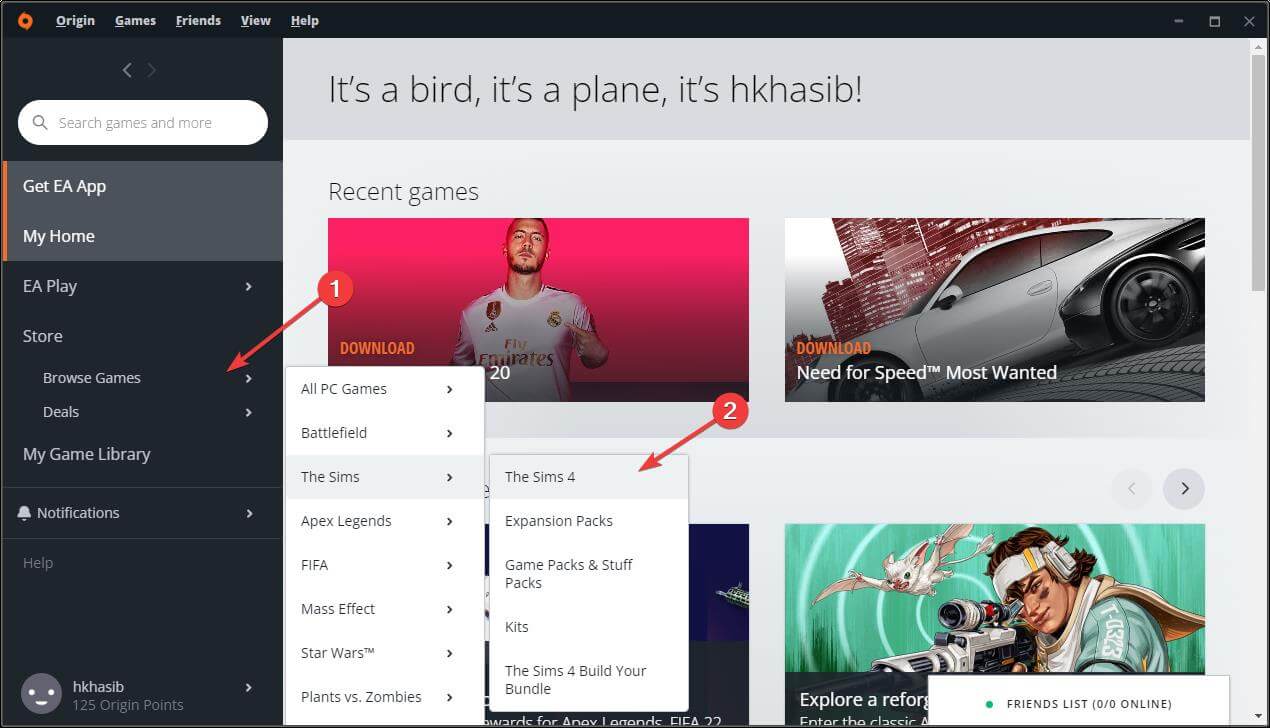Viewport: 1270px width, 728px height.
Task: Expand Deals chevron
Action: (x=249, y=412)
